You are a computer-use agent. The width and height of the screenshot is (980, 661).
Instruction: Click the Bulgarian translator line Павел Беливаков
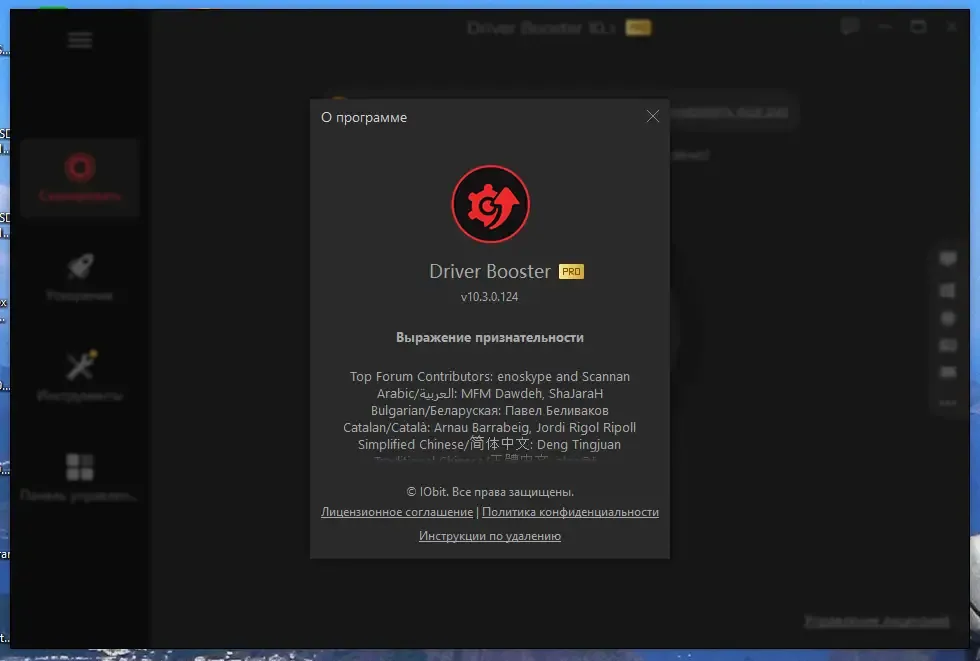[490, 410]
